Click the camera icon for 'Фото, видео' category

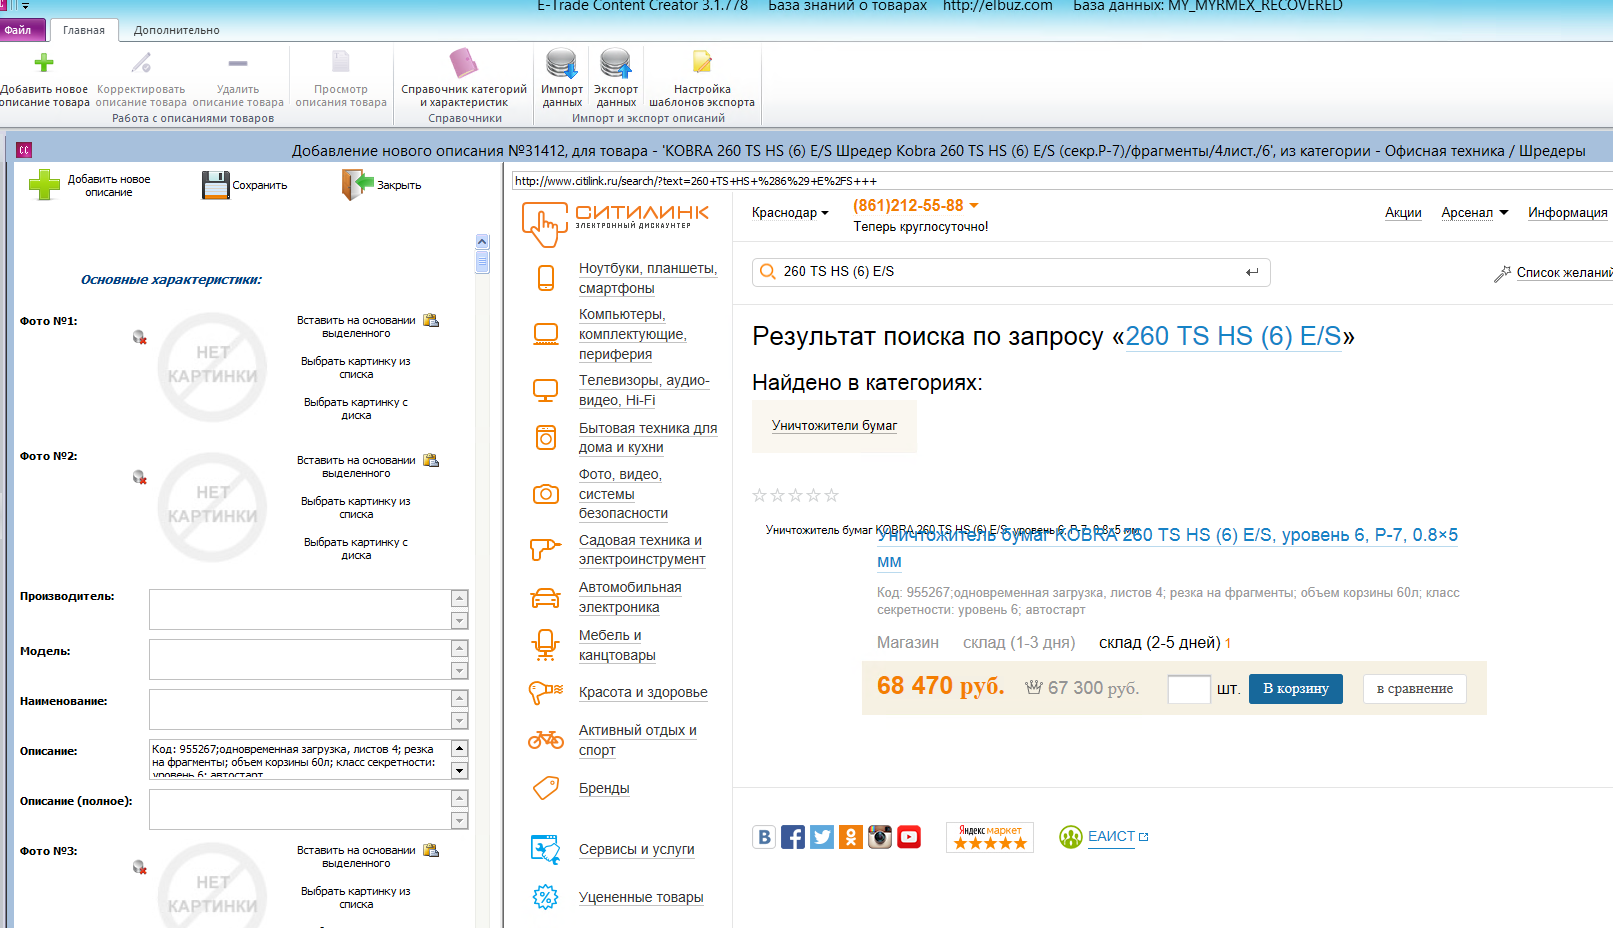(546, 493)
